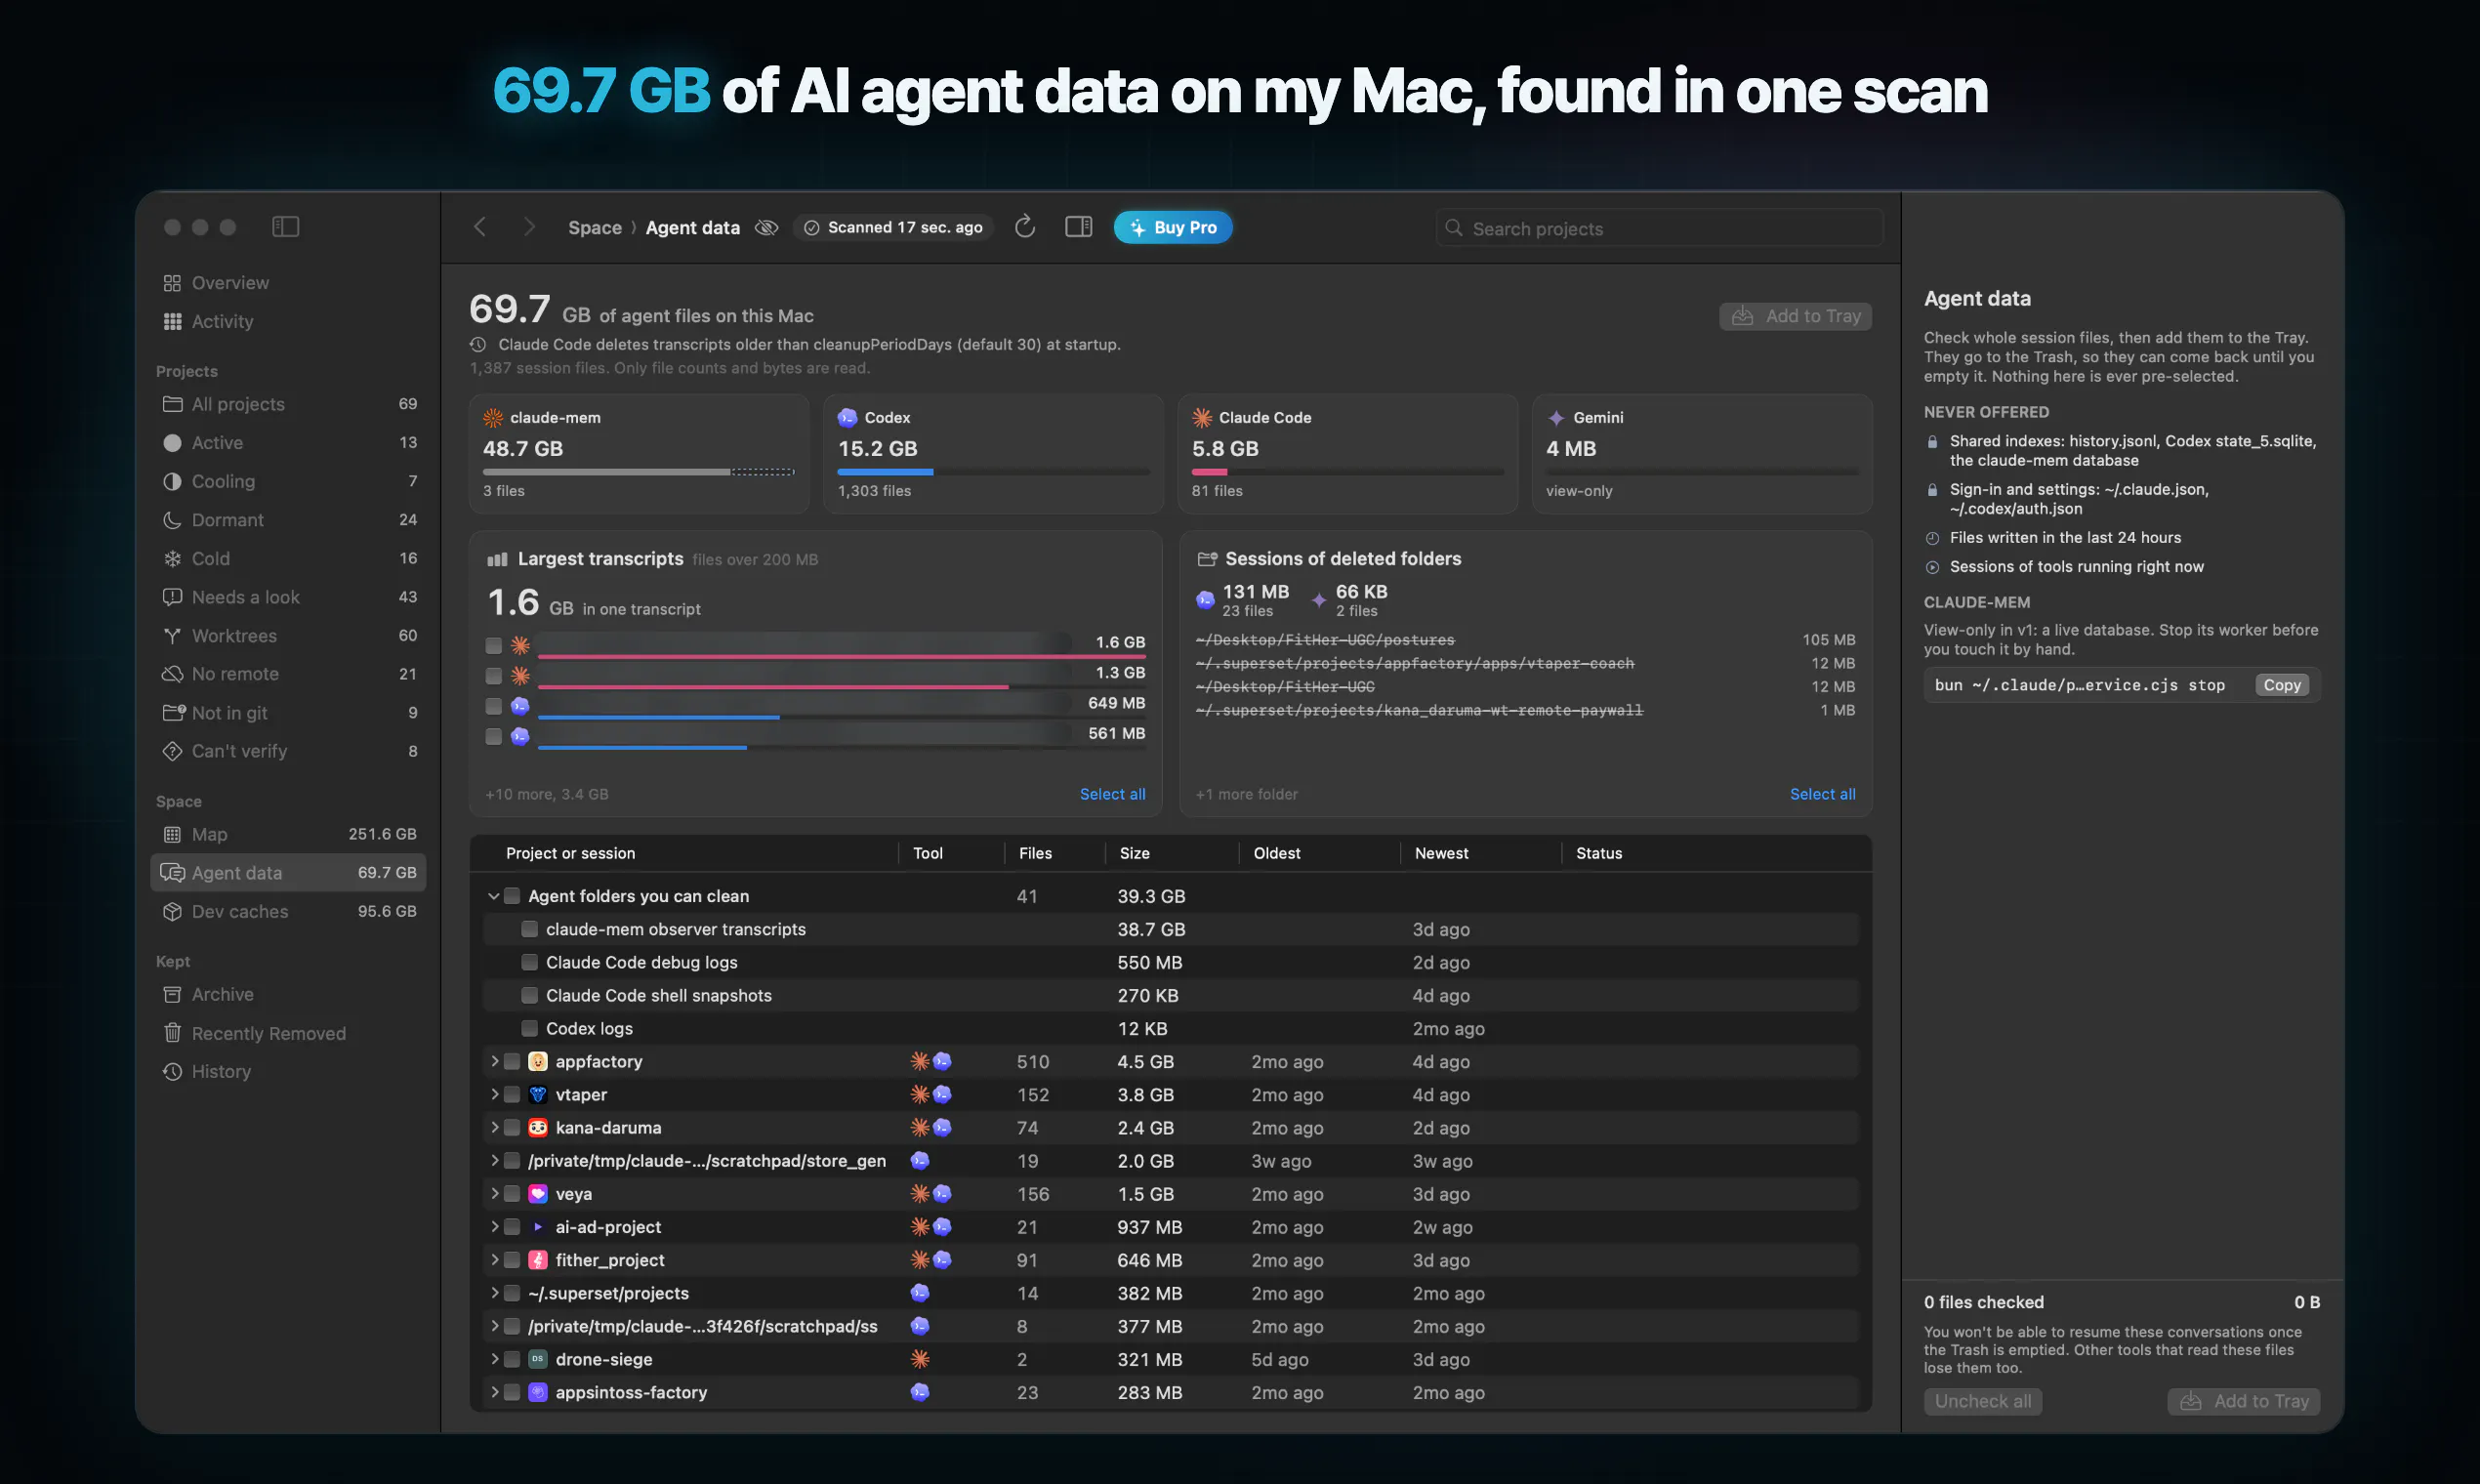Click the History clock icon
Viewport: 2480px width, 1484px height.
172,1071
